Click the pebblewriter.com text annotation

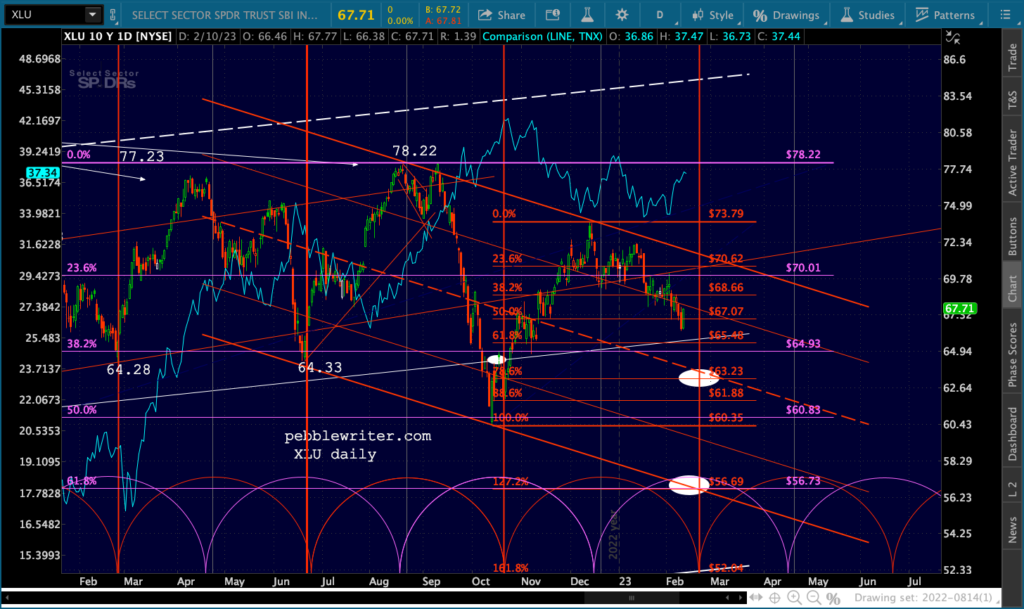pos(358,436)
